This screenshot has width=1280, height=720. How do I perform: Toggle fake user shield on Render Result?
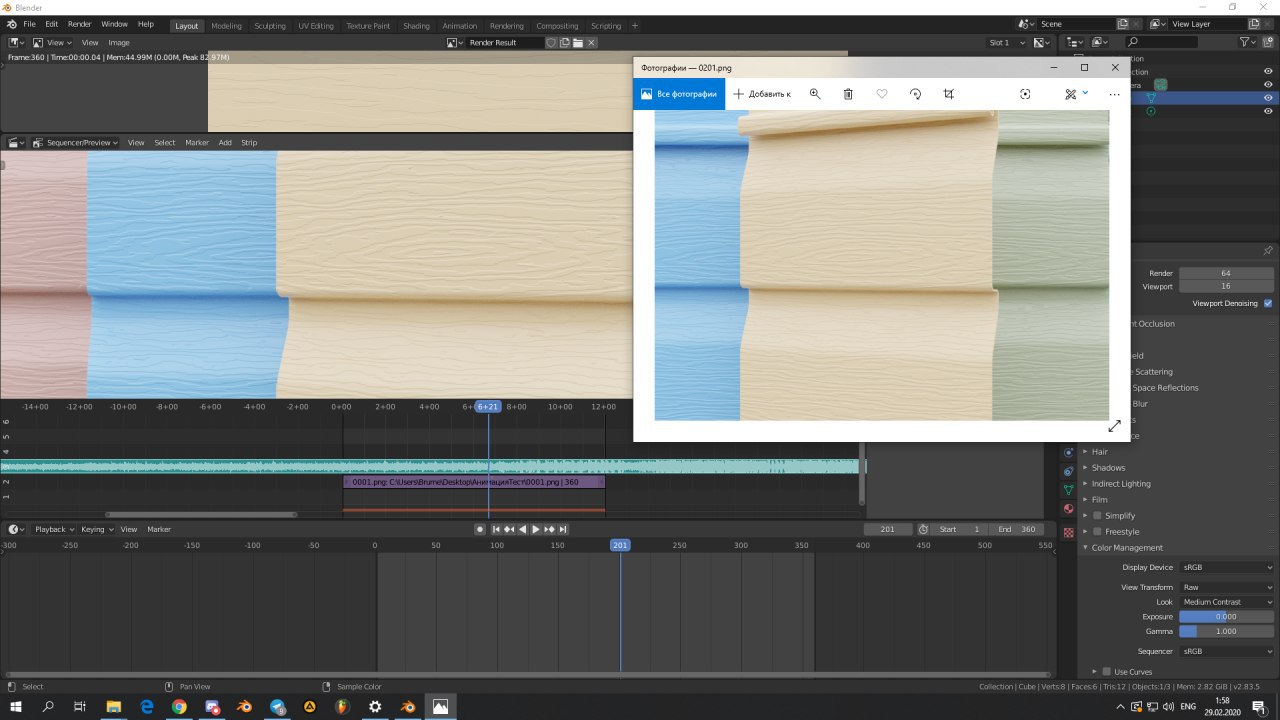coord(551,43)
